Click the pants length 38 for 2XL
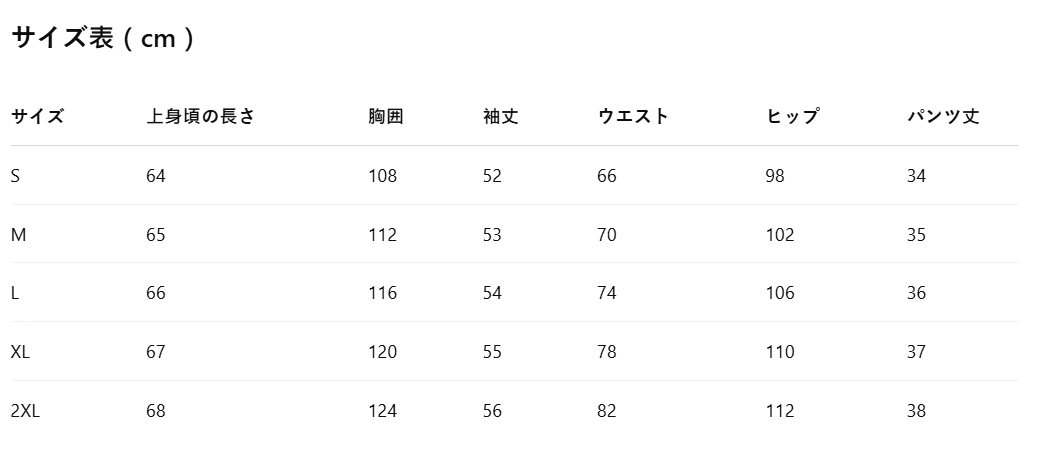 coord(916,411)
